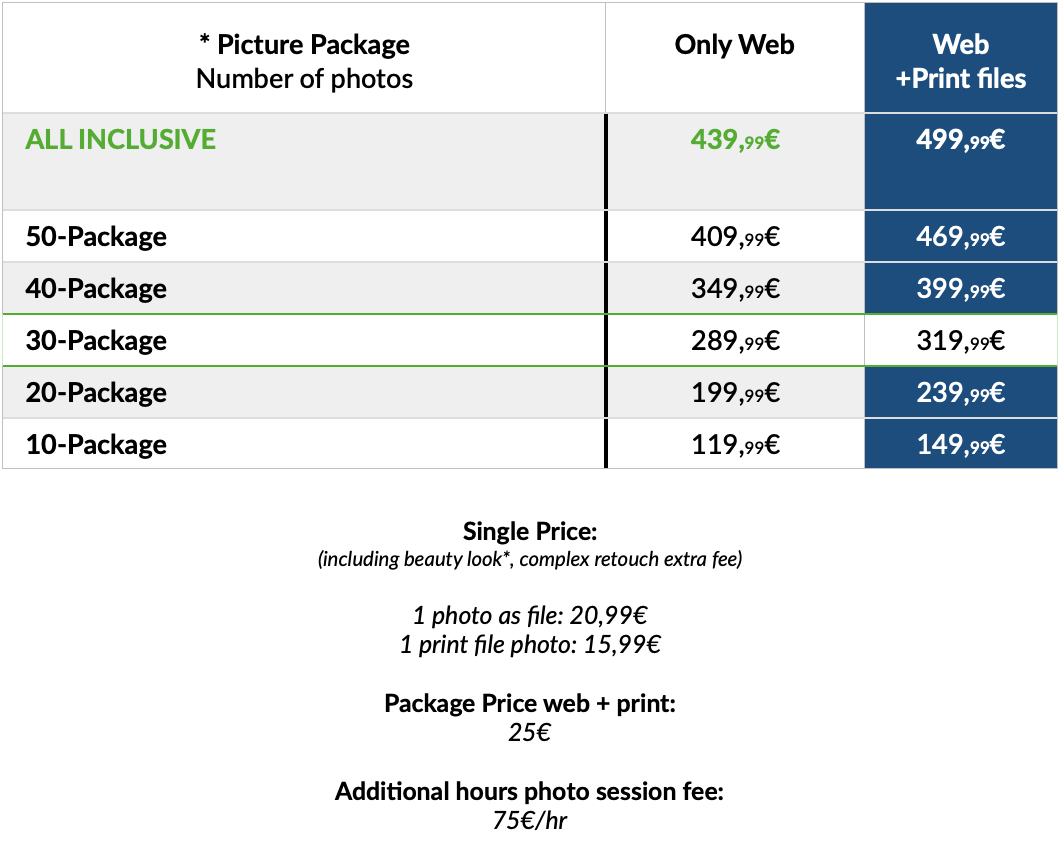
Task: Click the 319,99€ Web+Print price
Action: point(960,341)
